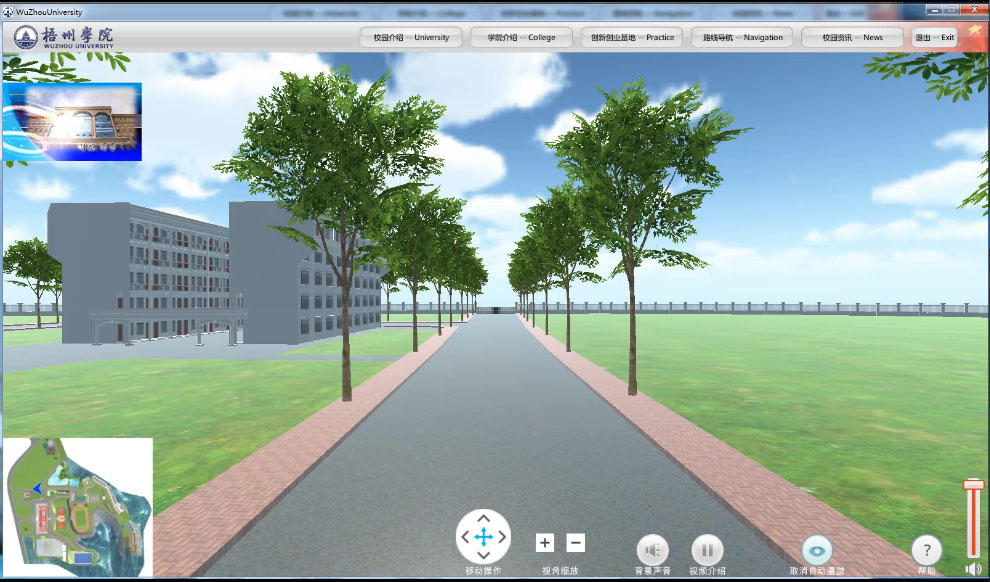Click the Exit button

pos(935,37)
